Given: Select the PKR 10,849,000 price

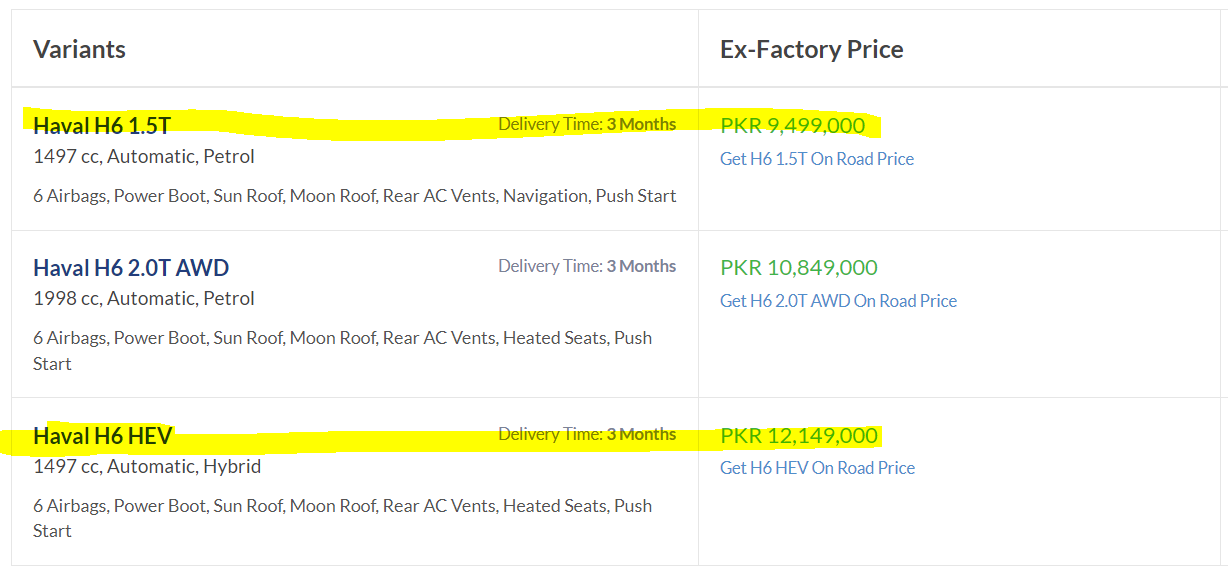Looking at the screenshot, I should click(799, 268).
